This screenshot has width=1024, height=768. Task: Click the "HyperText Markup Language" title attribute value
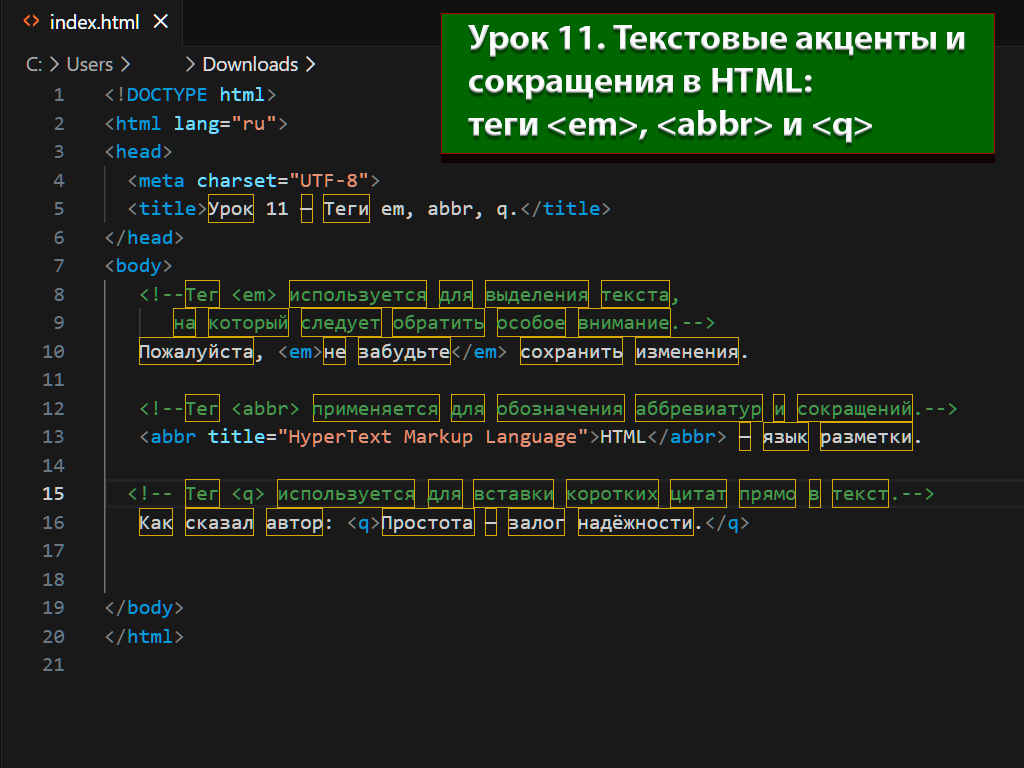[433, 437]
